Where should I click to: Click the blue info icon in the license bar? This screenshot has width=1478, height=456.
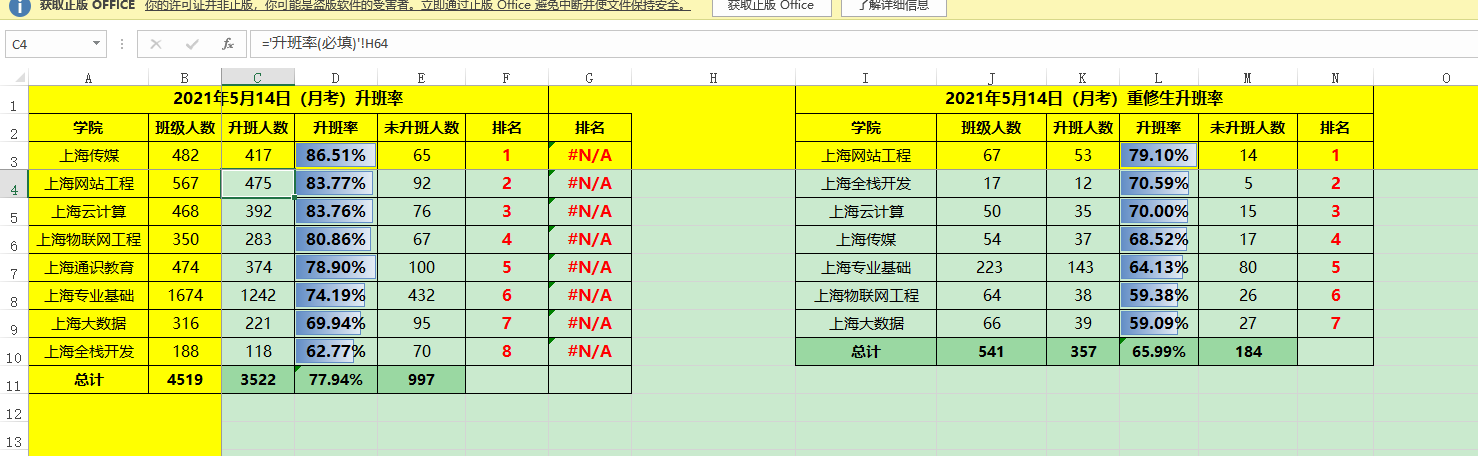tap(18, 7)
